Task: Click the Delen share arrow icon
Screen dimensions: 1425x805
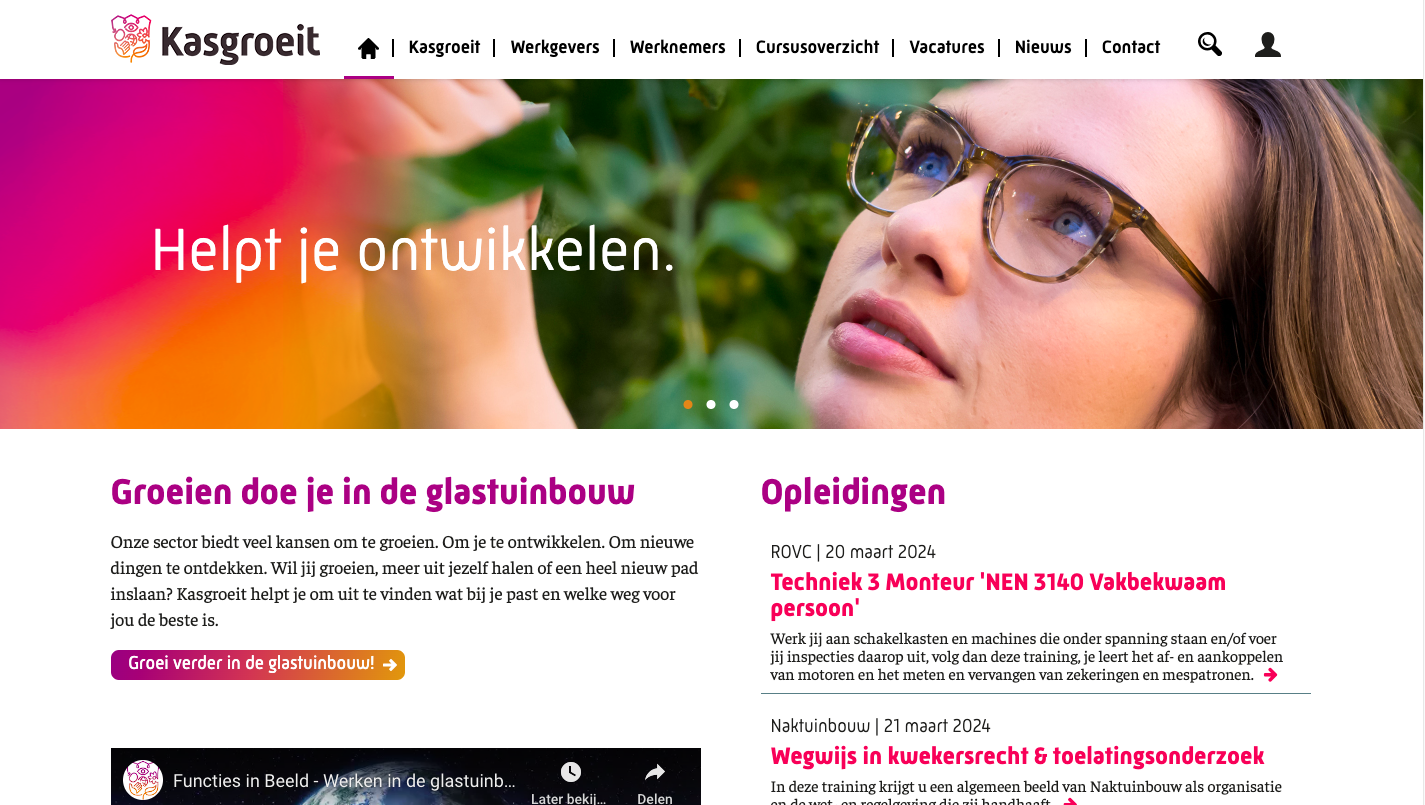Action: 655,771
